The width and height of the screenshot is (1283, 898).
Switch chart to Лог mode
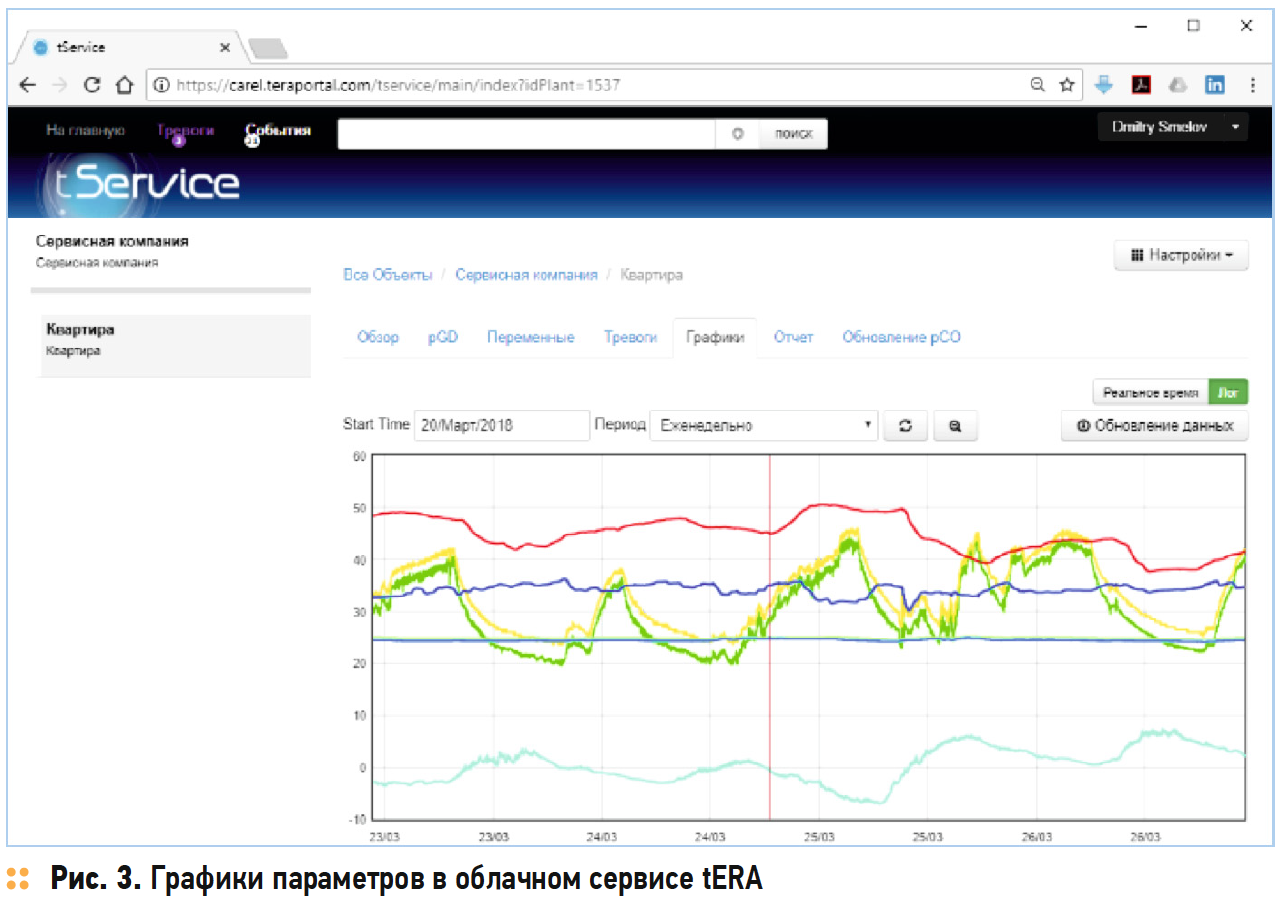click(1229, 393)
